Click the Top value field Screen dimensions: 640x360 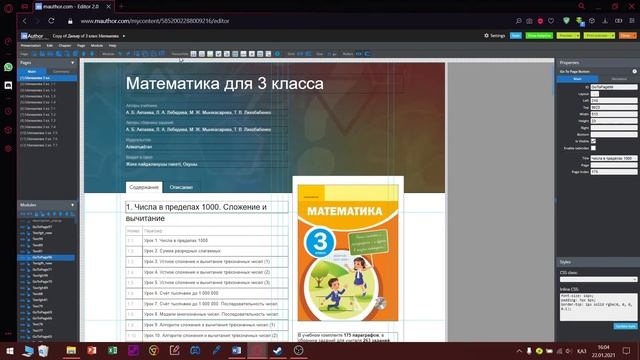tap(613, 107)
